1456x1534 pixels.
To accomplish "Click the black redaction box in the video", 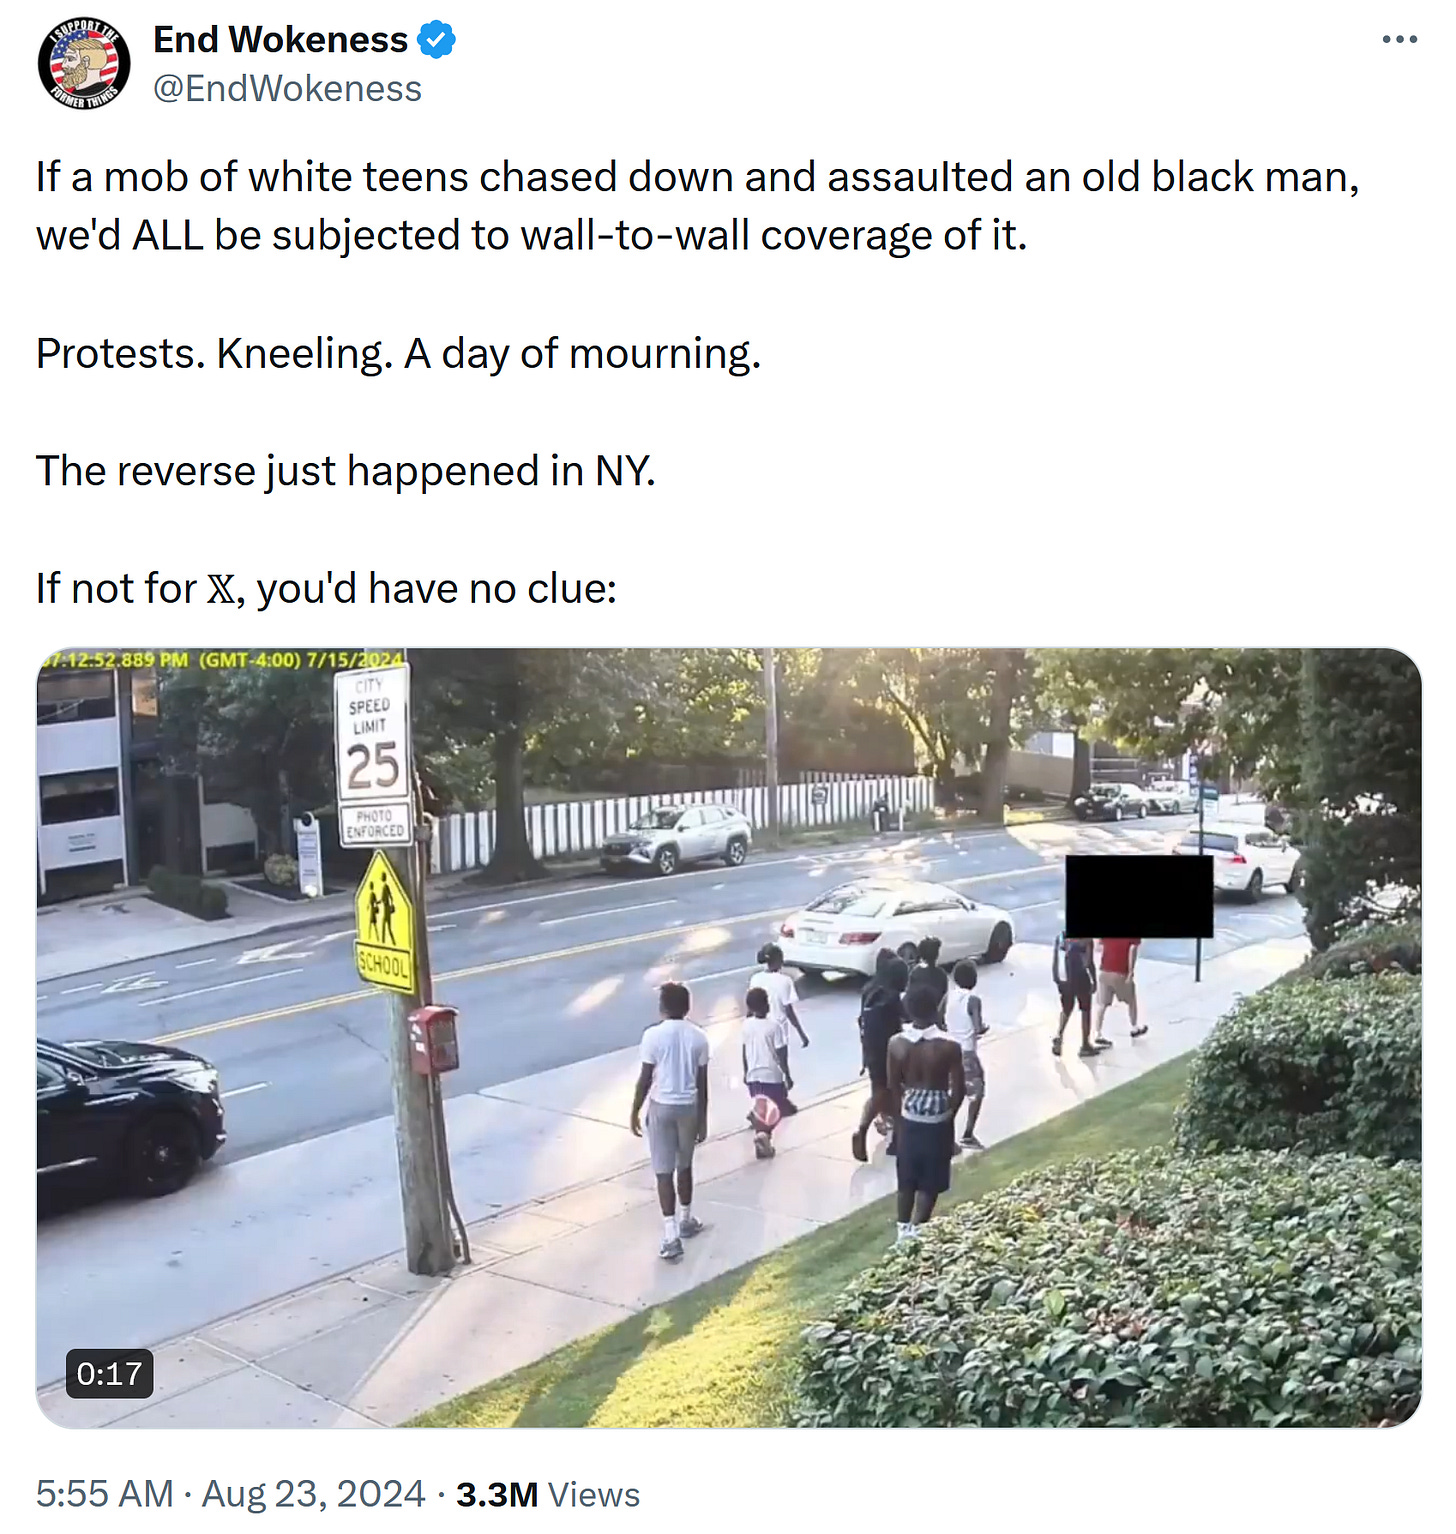I will tap(1139, 896).
